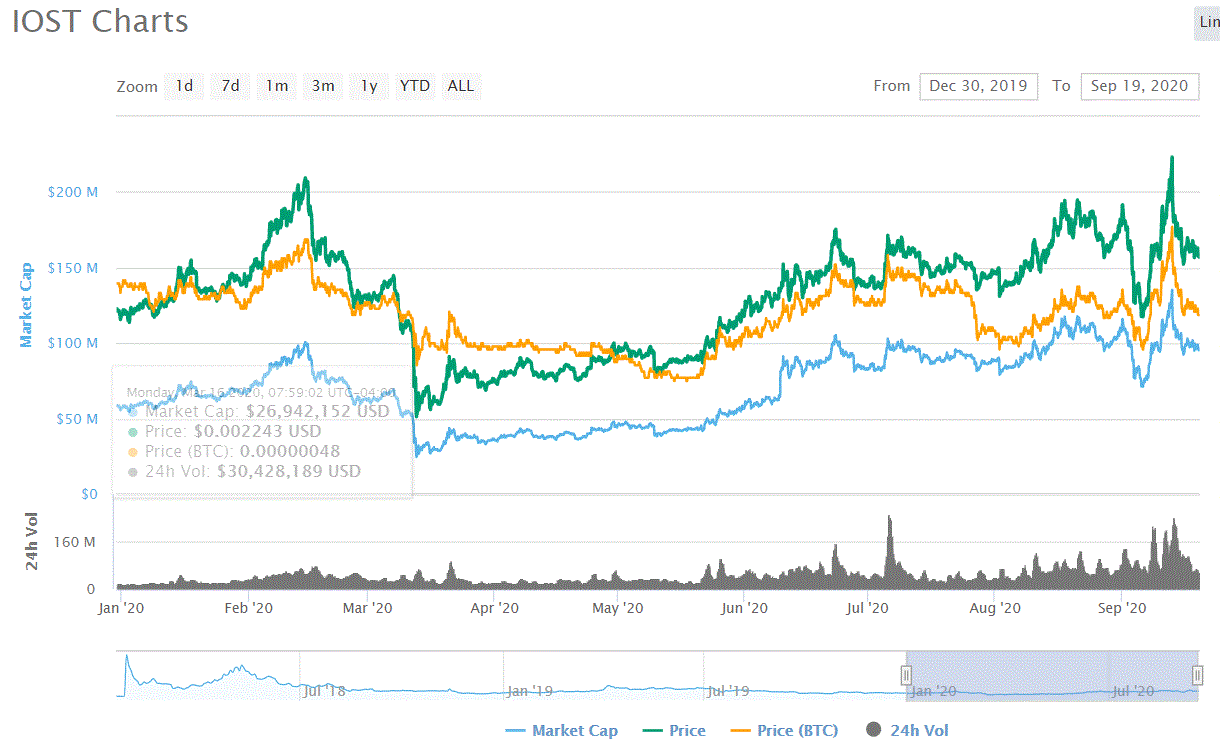Click the $200 M axis label
This screenshot has width=1220, height=747.
(x=72, y=191)
